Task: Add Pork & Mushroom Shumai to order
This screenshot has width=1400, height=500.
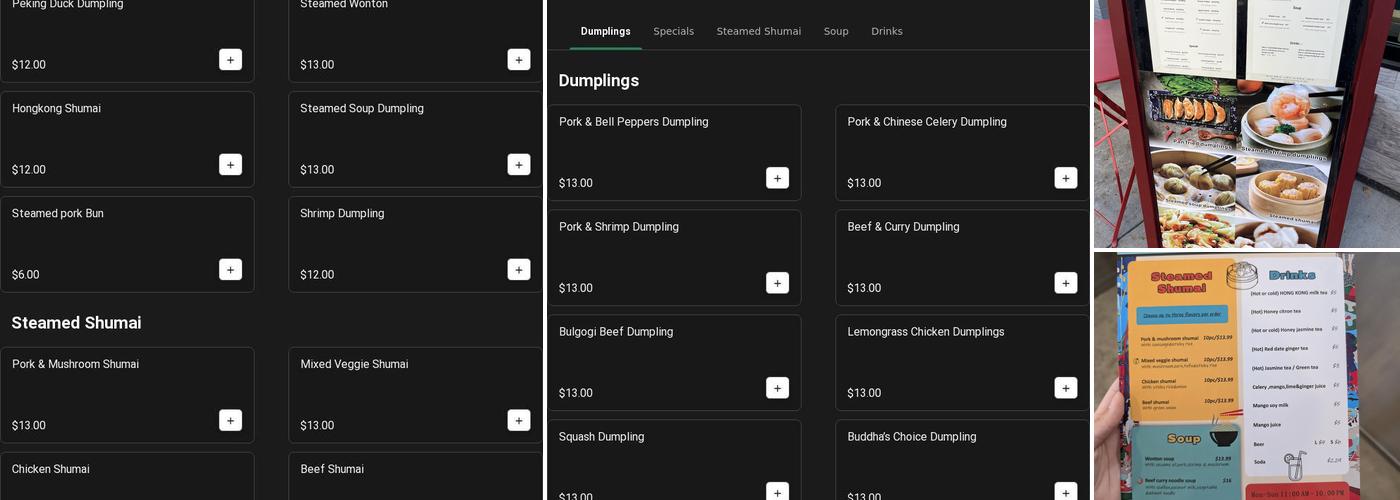Action: (x=230, y=421)
